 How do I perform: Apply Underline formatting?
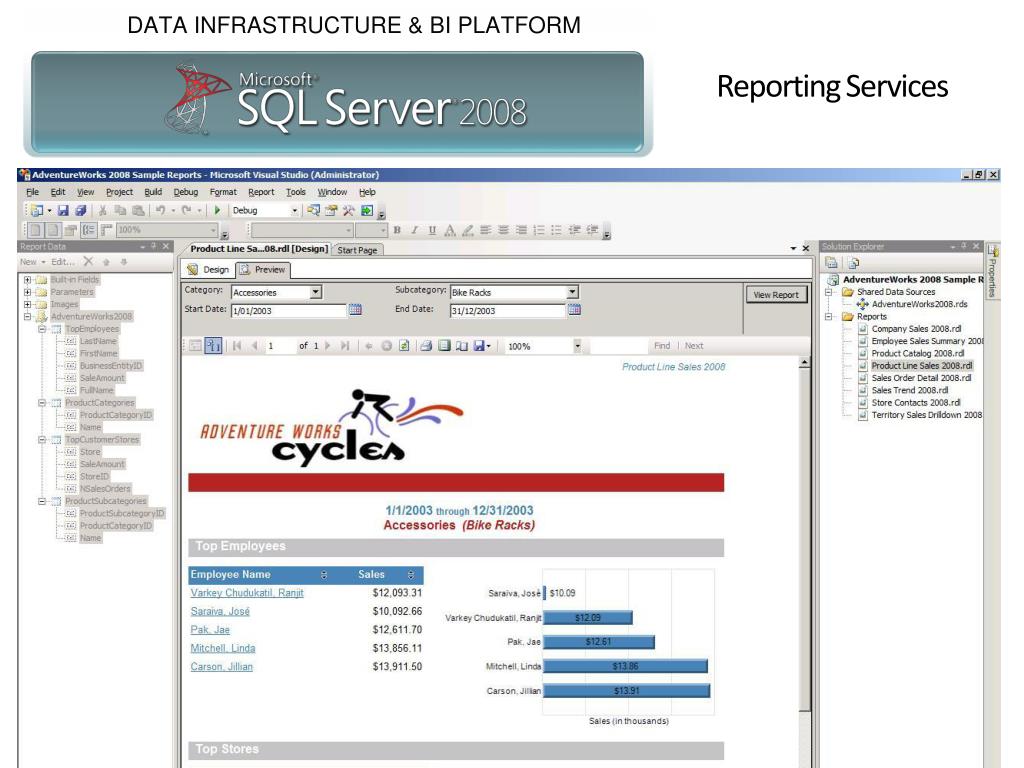(x=432, y=230)
